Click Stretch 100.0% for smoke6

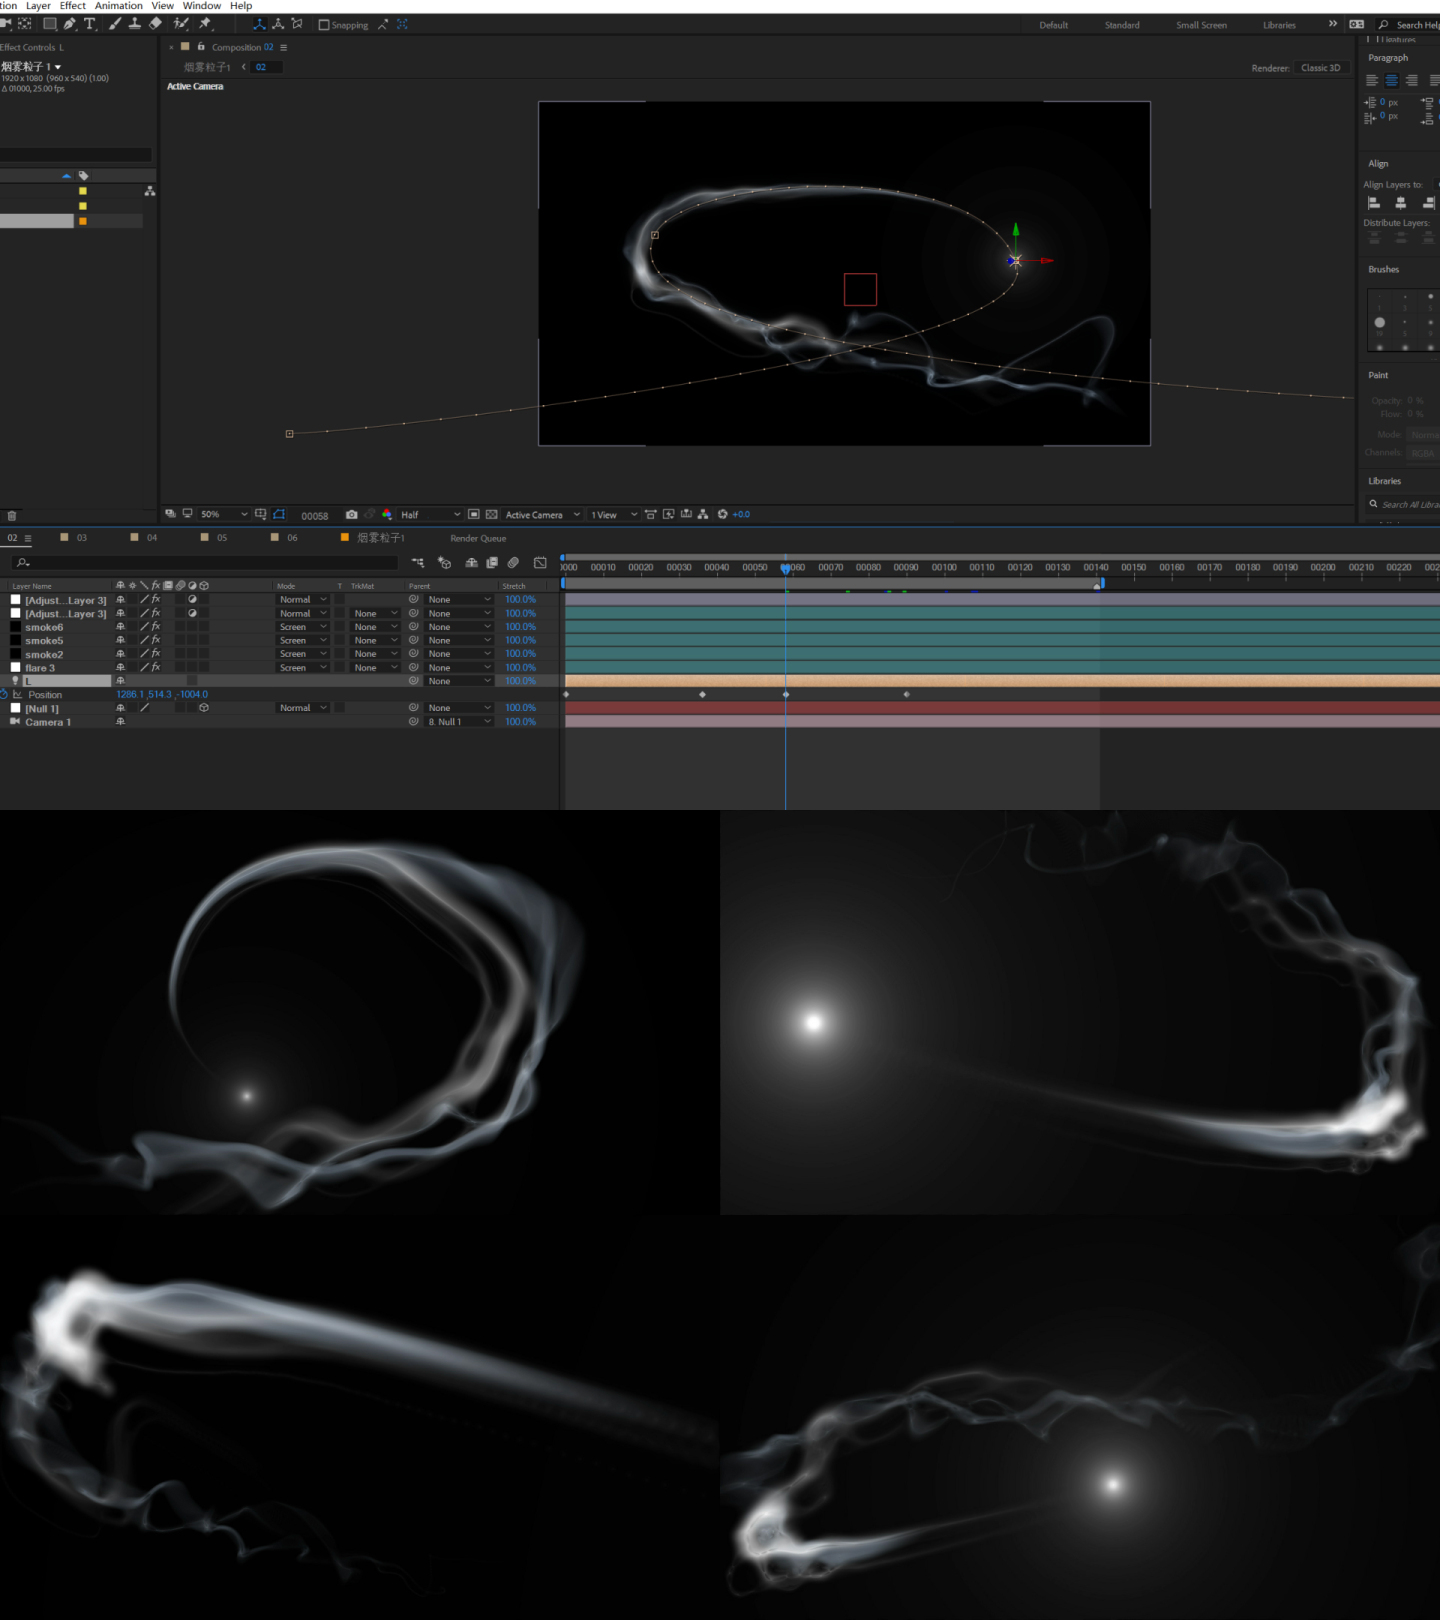(520, 627)
